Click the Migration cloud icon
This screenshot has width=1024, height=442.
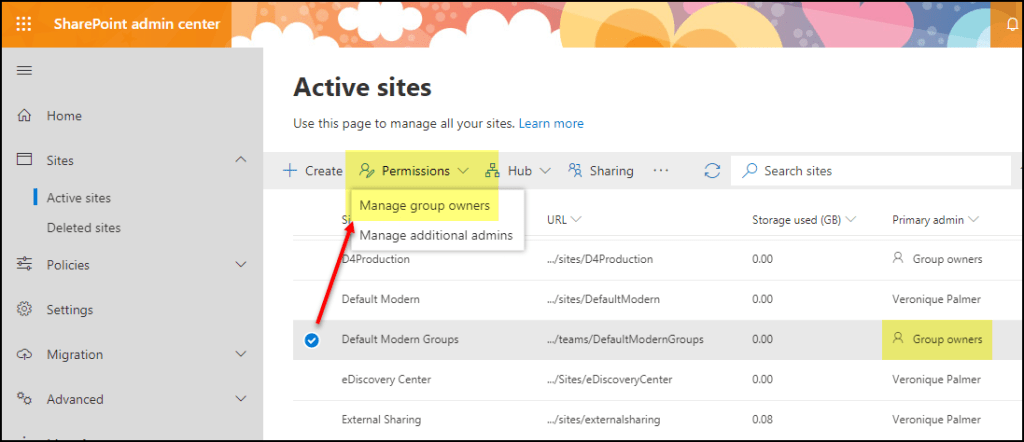coord(25,355)
